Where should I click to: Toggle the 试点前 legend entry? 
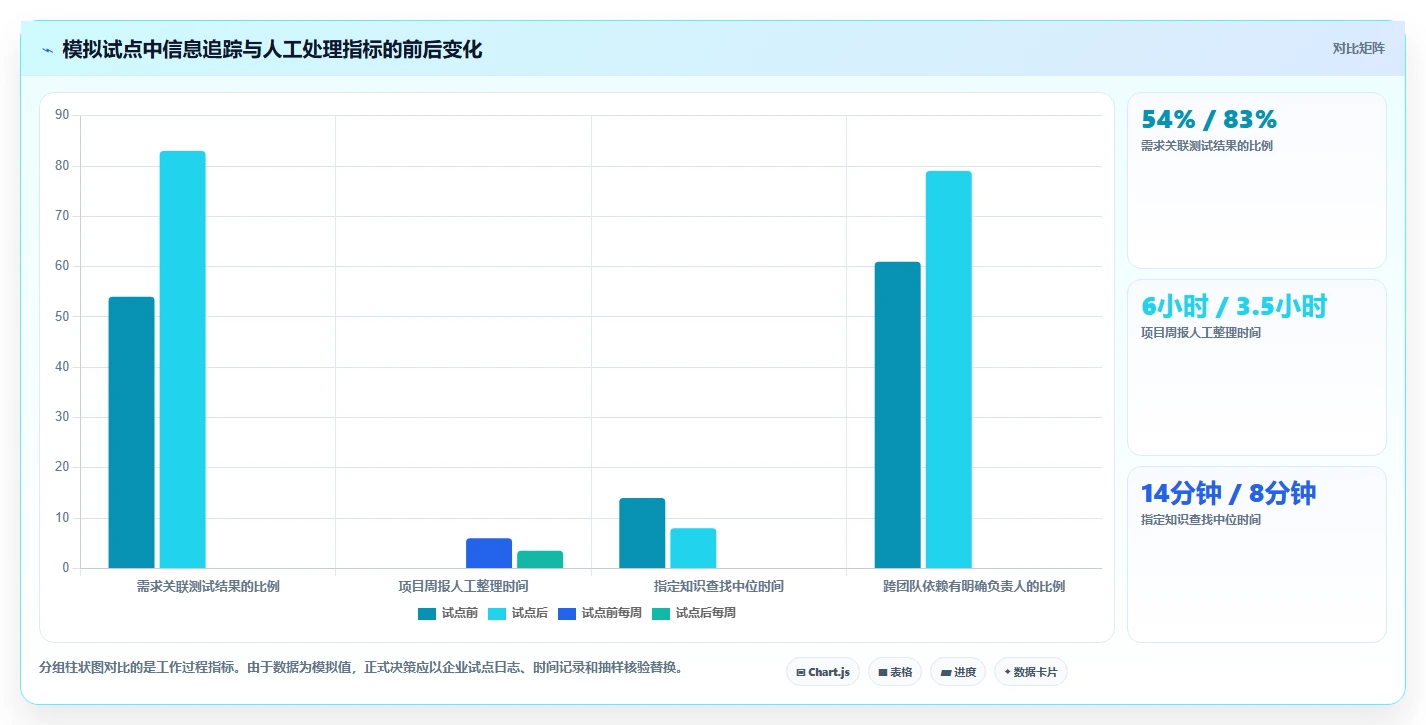click(x=447, y=613)
